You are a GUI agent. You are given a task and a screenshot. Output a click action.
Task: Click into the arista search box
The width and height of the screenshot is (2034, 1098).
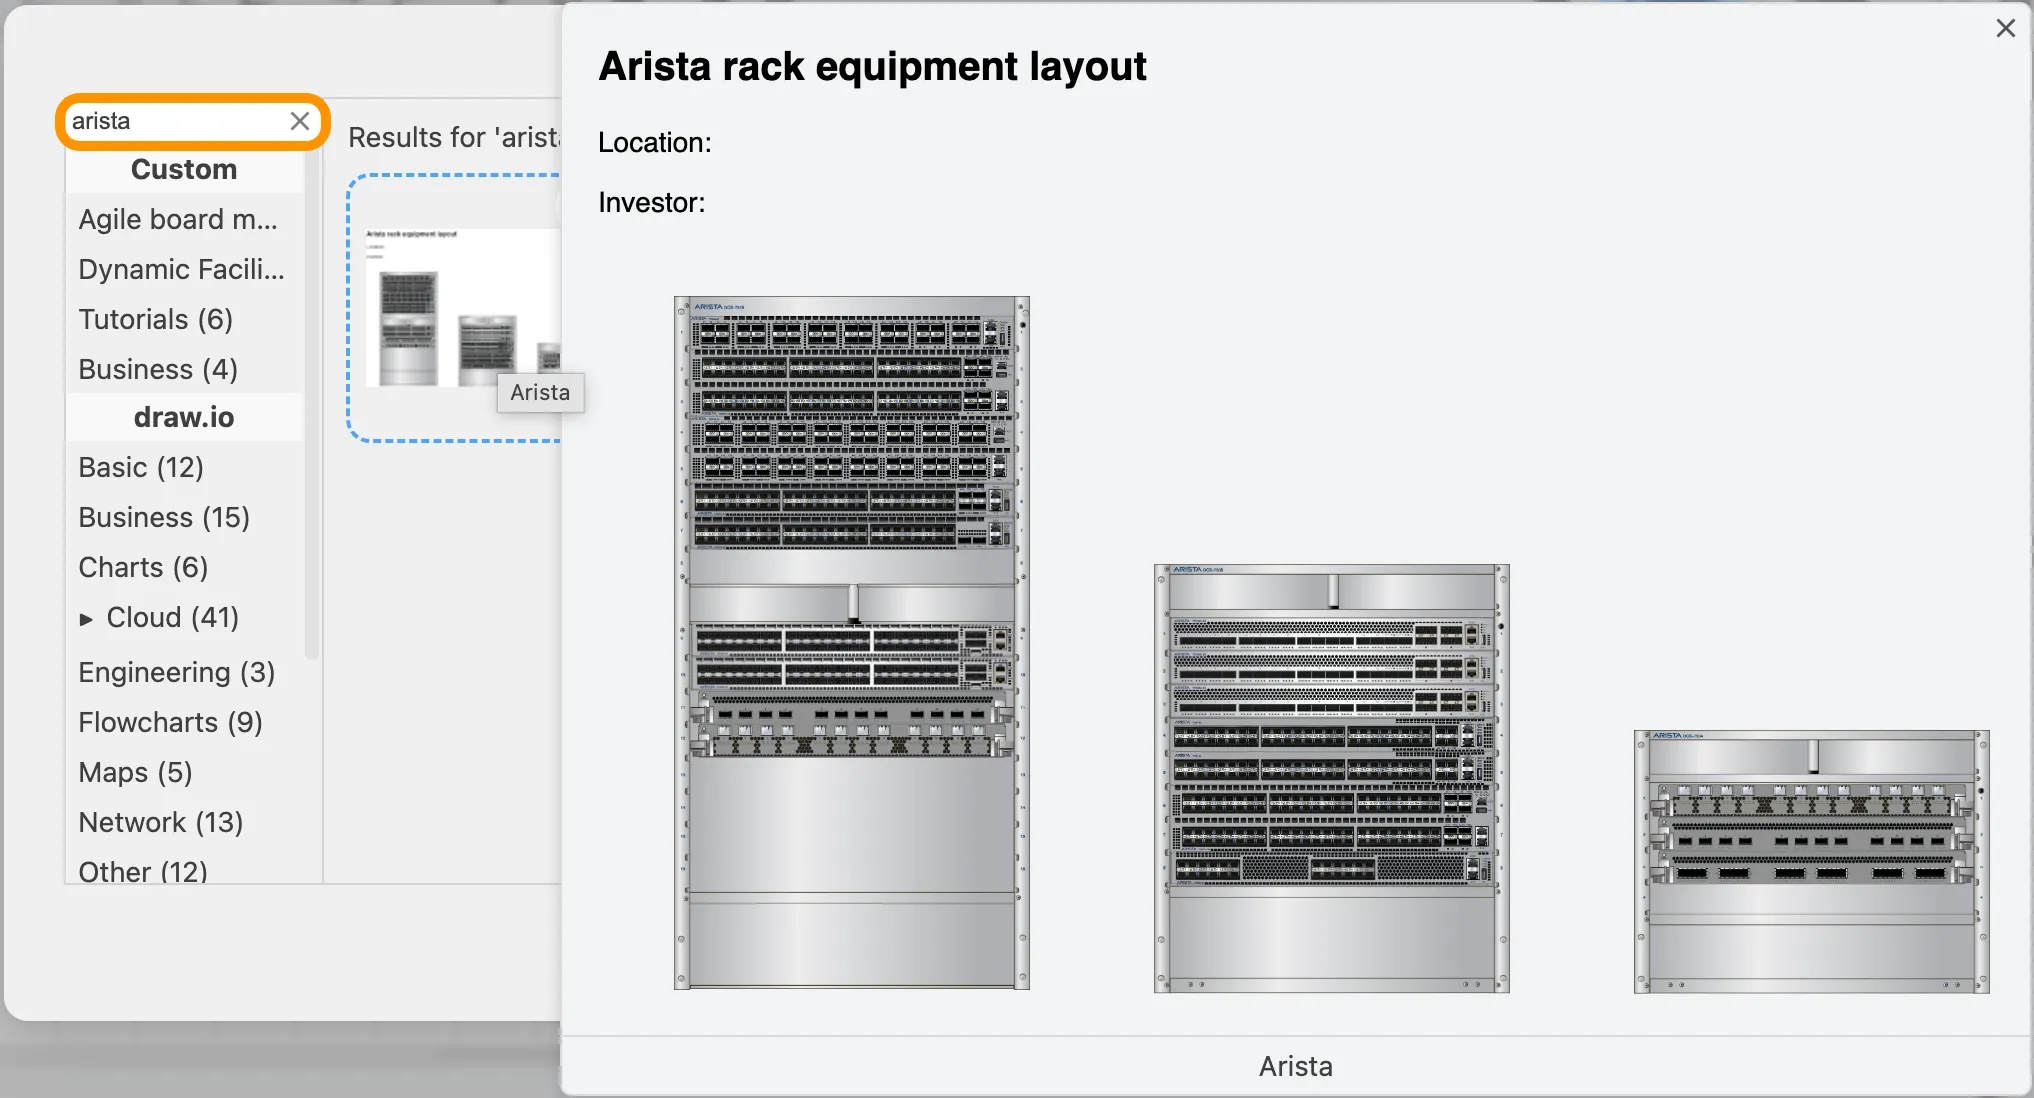(176, 121)
